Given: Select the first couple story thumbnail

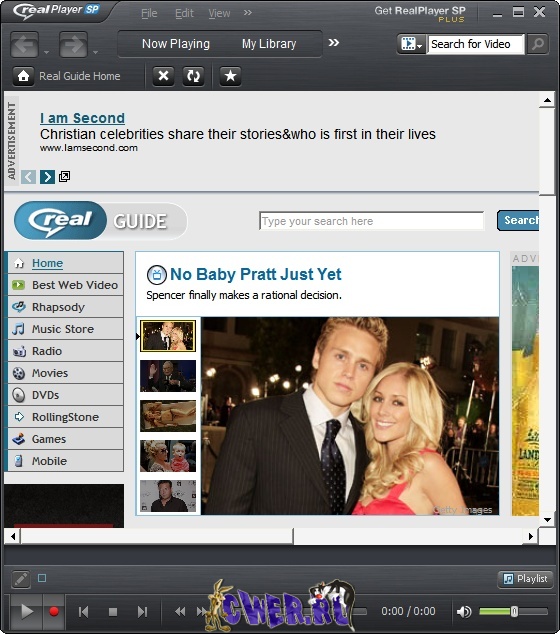Looking at the screenshot, I should [x=168, y=336].
